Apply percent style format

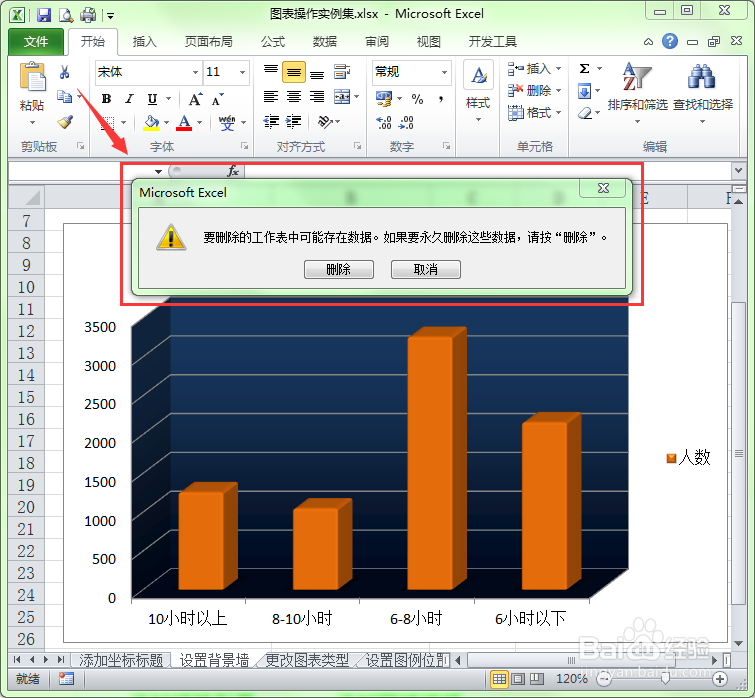click(x=417, y=99)
